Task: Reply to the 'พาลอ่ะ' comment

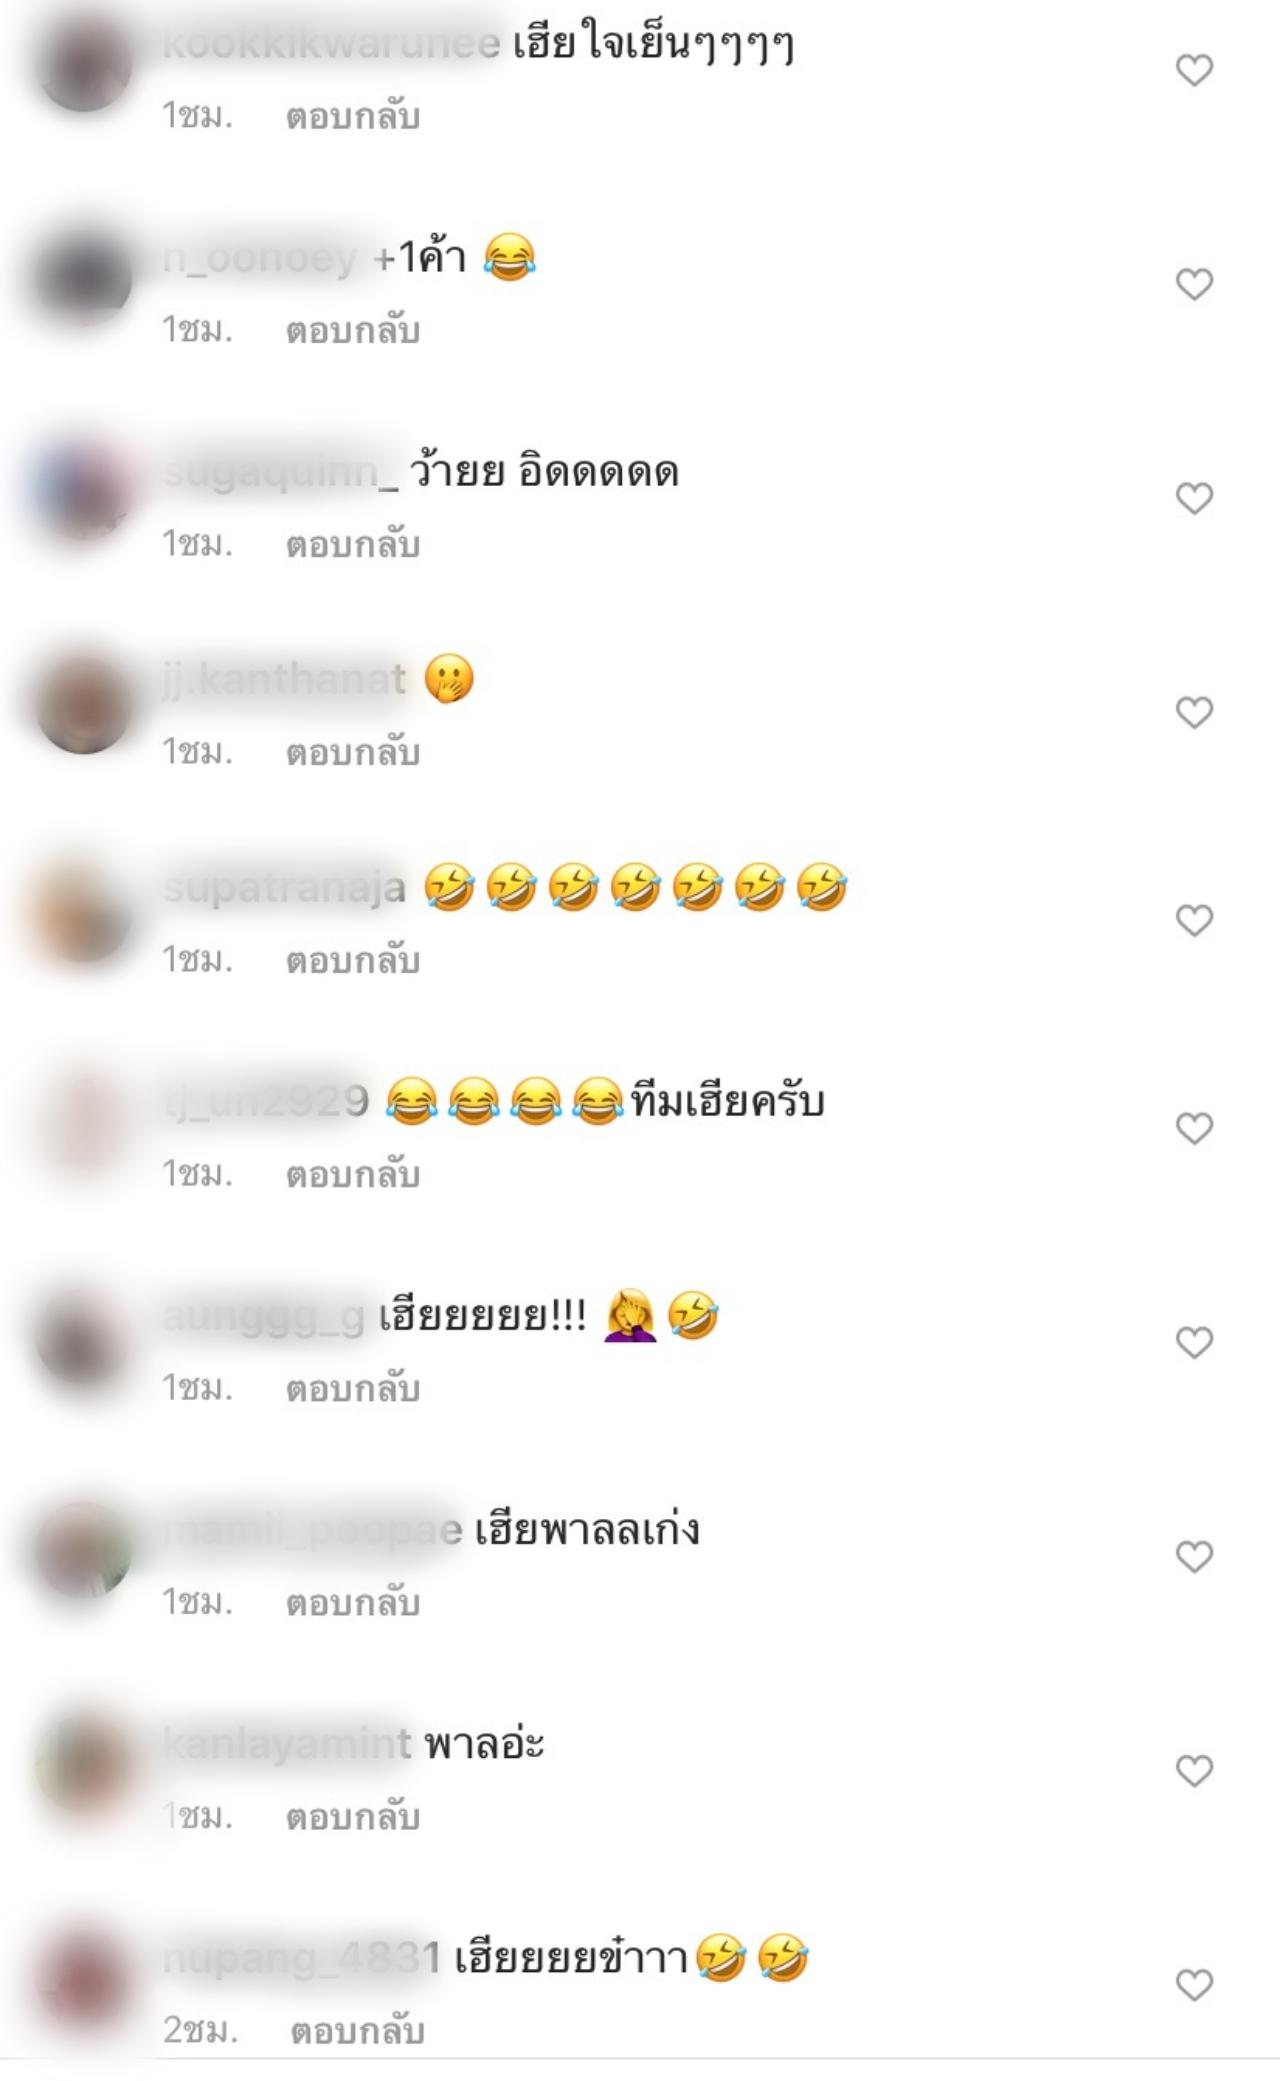Action: (352, 1817)
